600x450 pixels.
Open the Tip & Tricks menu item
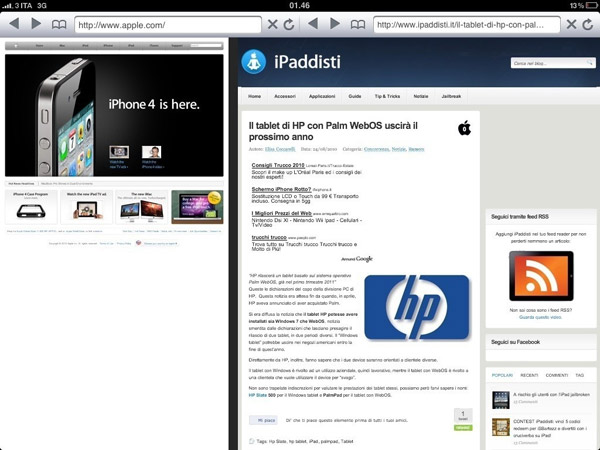click(x=387, y=96)
